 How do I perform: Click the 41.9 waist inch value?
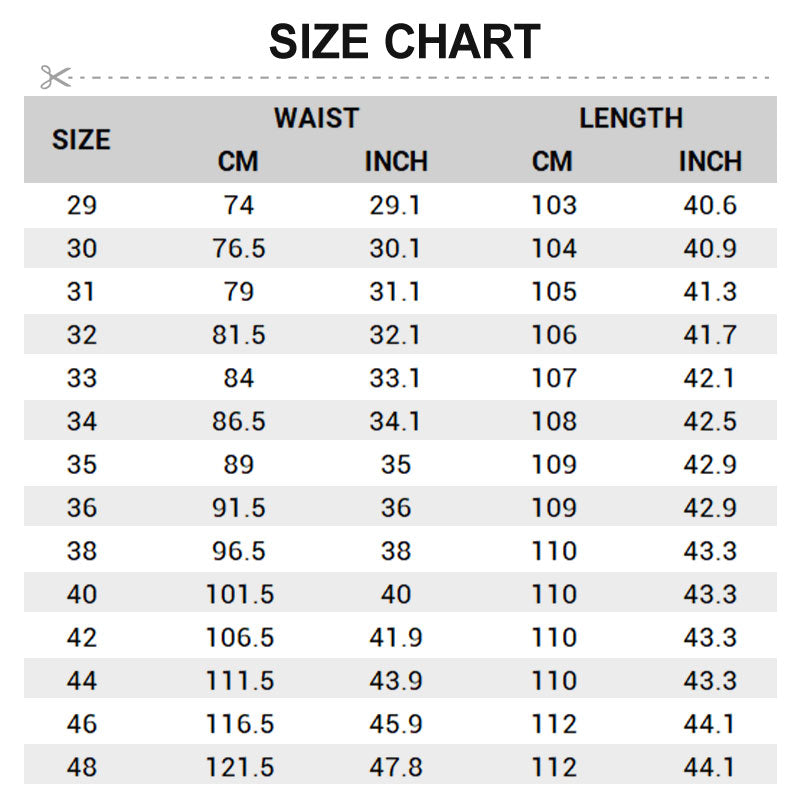(x=395, y=637)
